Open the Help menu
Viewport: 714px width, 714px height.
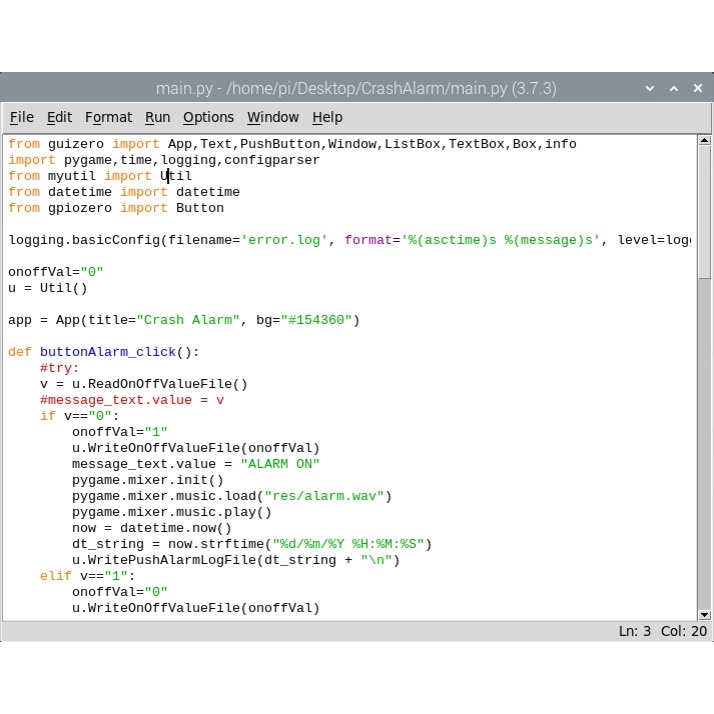(327, 117)
